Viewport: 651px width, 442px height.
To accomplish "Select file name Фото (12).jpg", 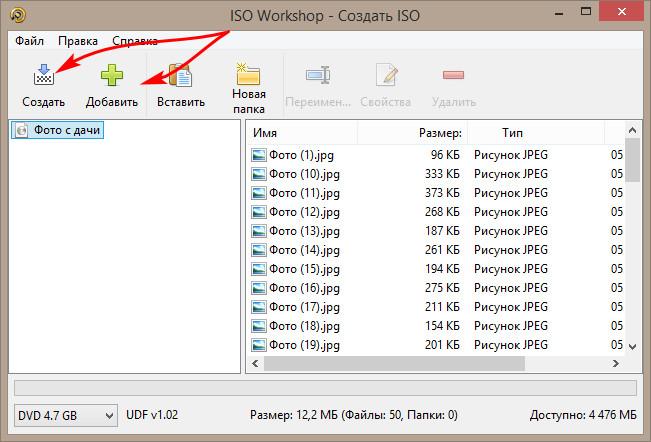I will pos(304,212).
